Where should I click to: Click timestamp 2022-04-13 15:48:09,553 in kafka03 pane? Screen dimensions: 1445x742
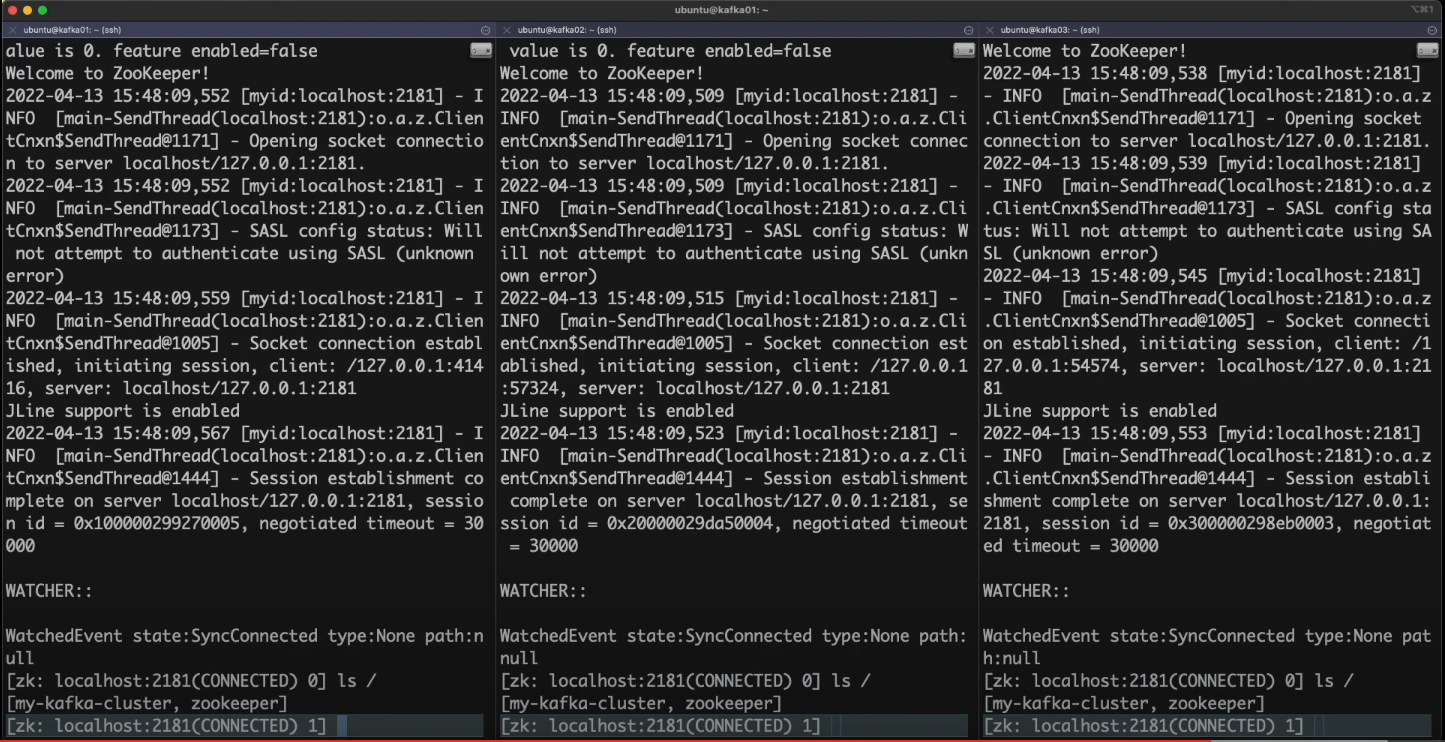1095,433
